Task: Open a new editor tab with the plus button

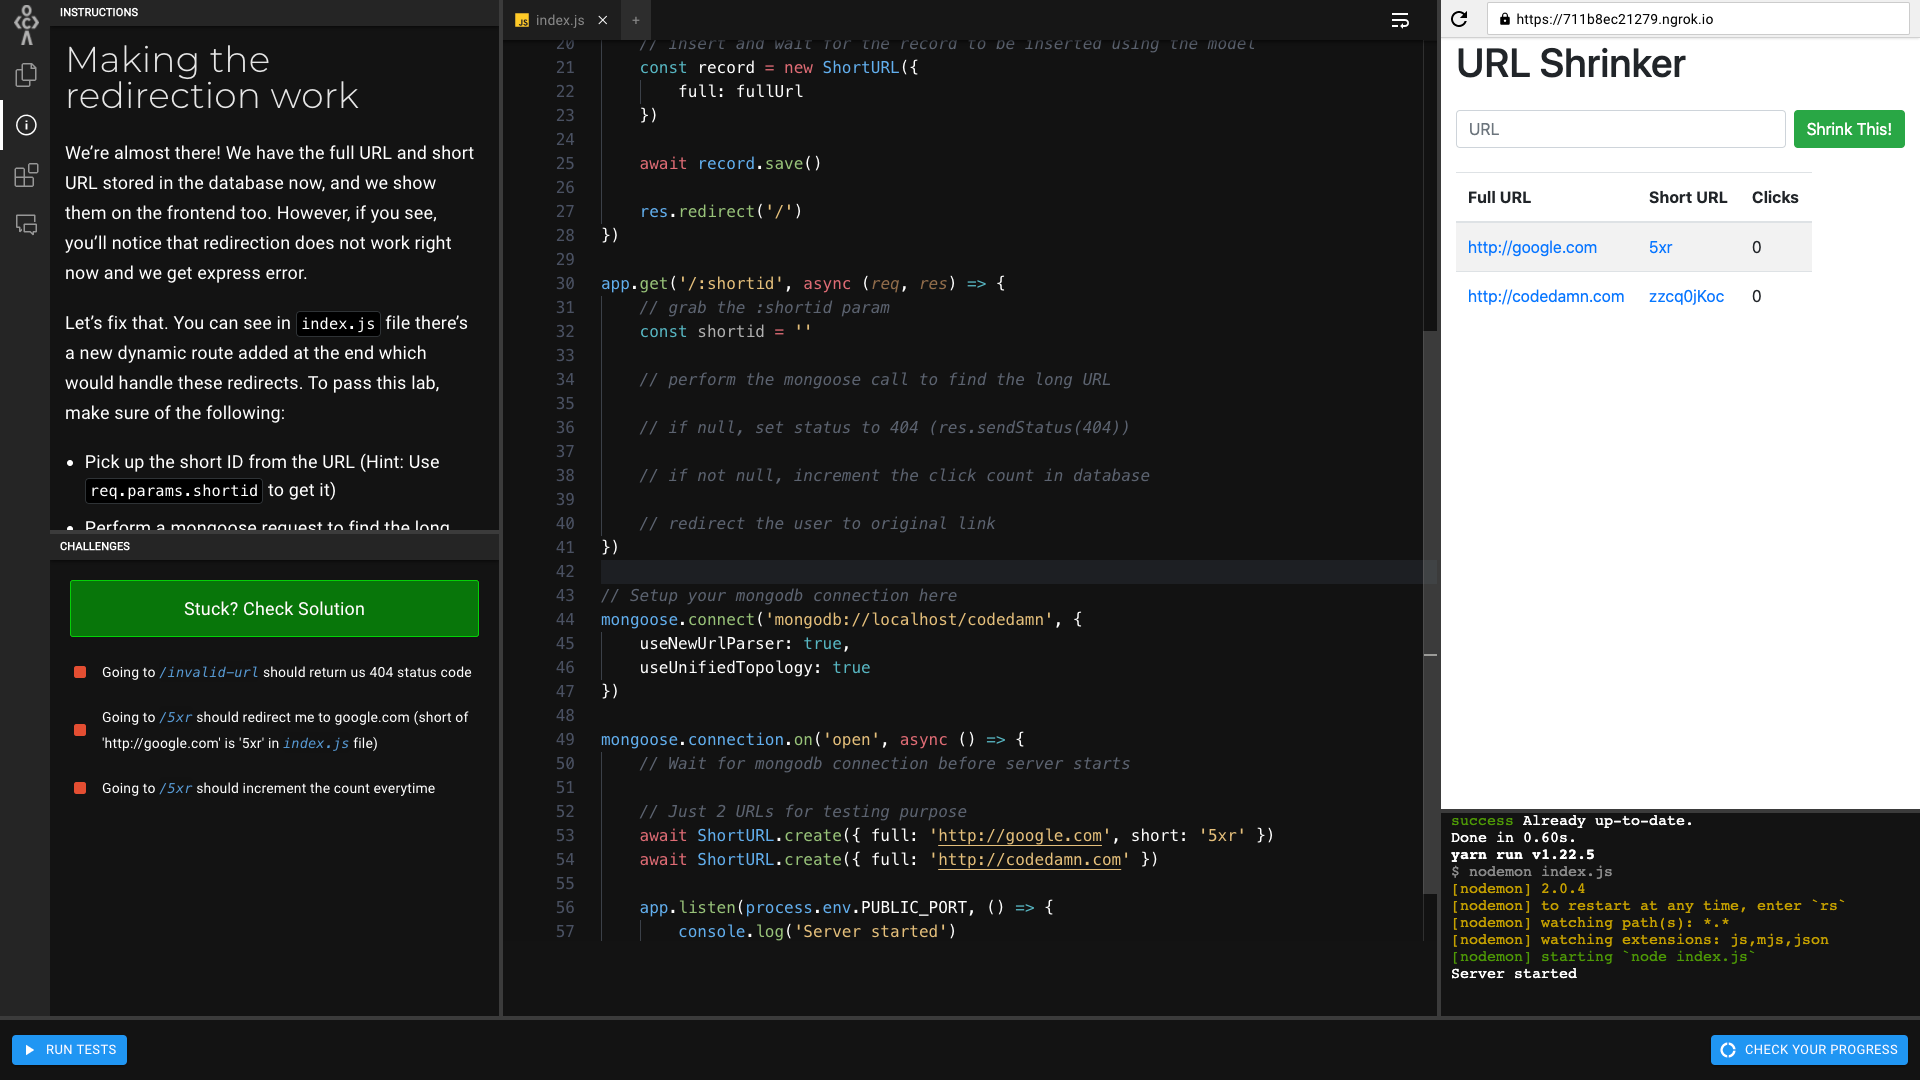Action: point(636,20)
